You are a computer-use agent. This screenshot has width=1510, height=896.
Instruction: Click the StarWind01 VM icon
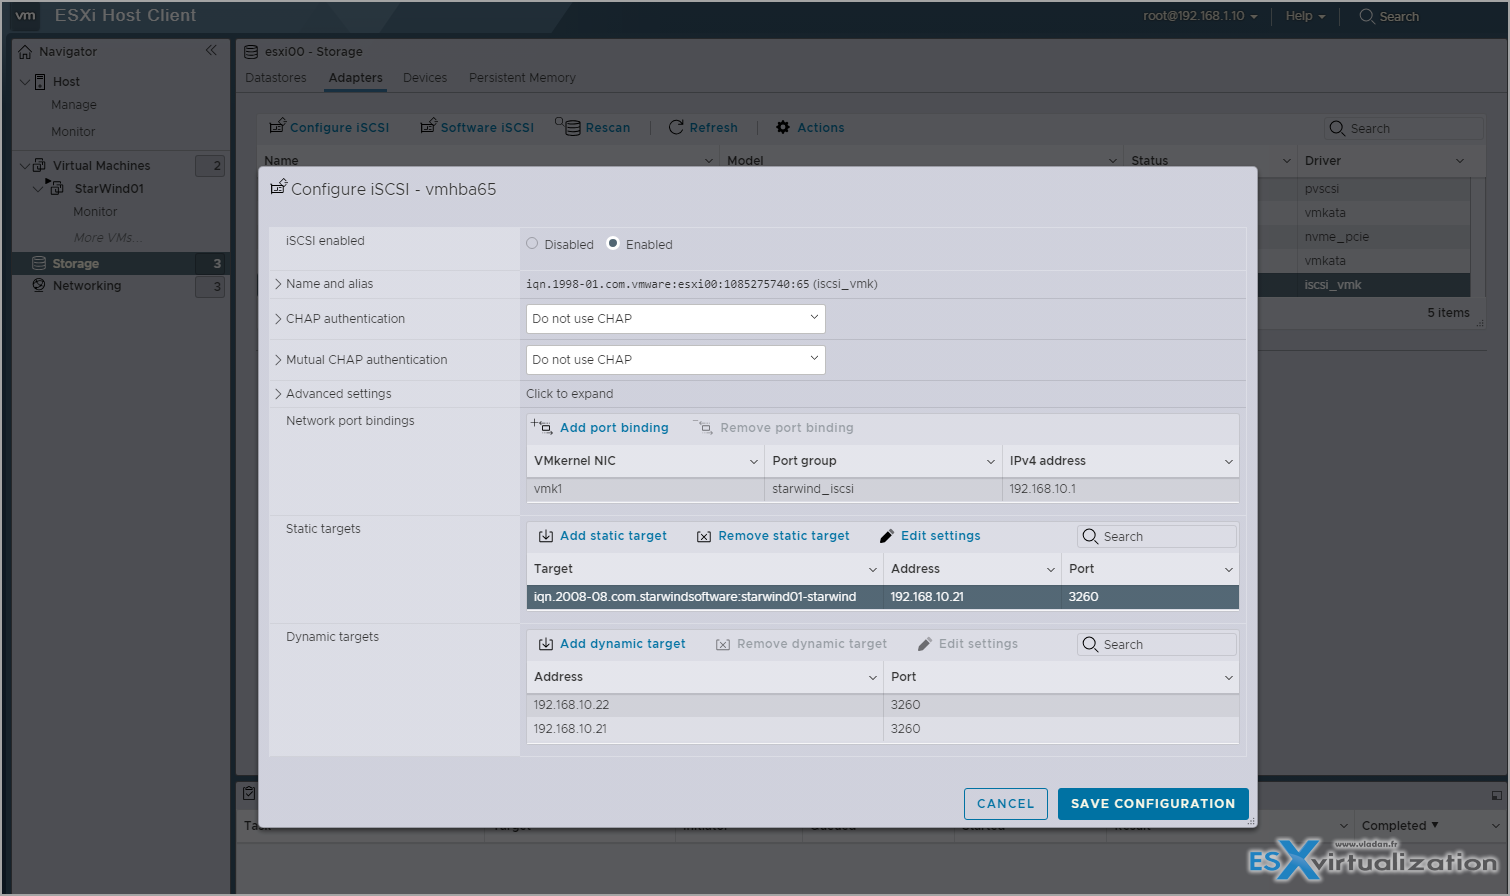[55, 187]
